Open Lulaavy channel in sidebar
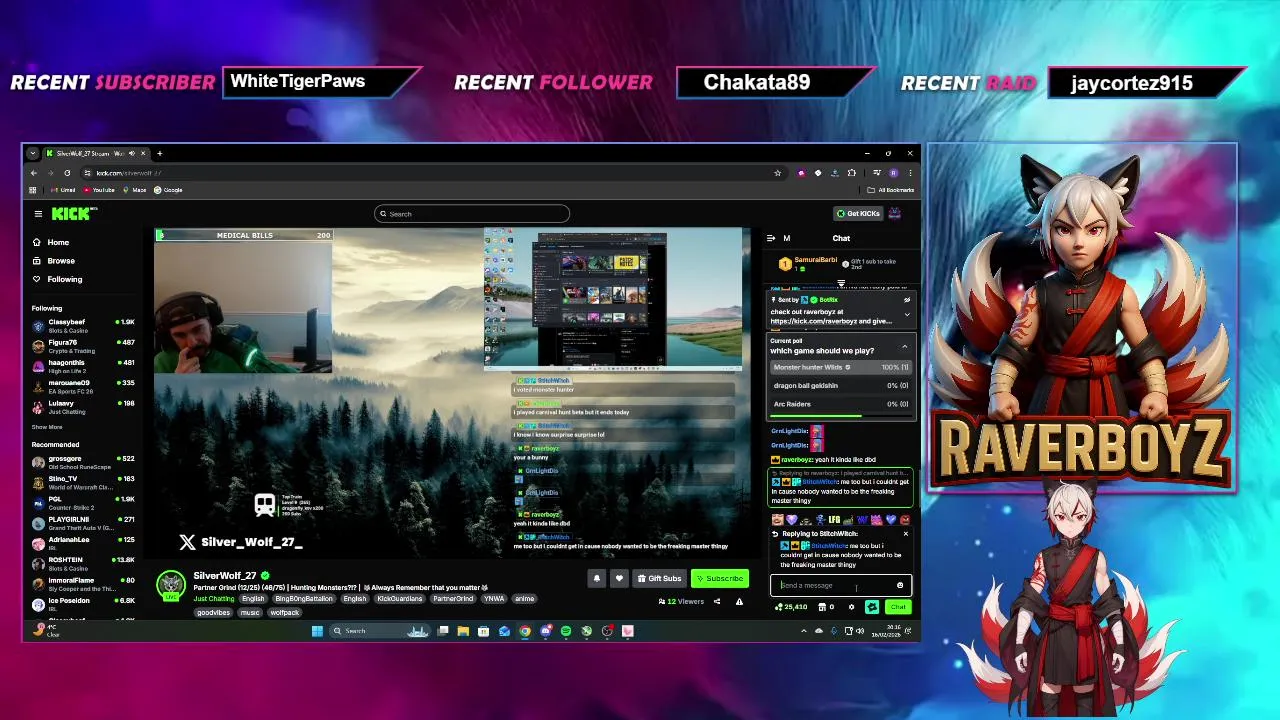 coord(83,407)
